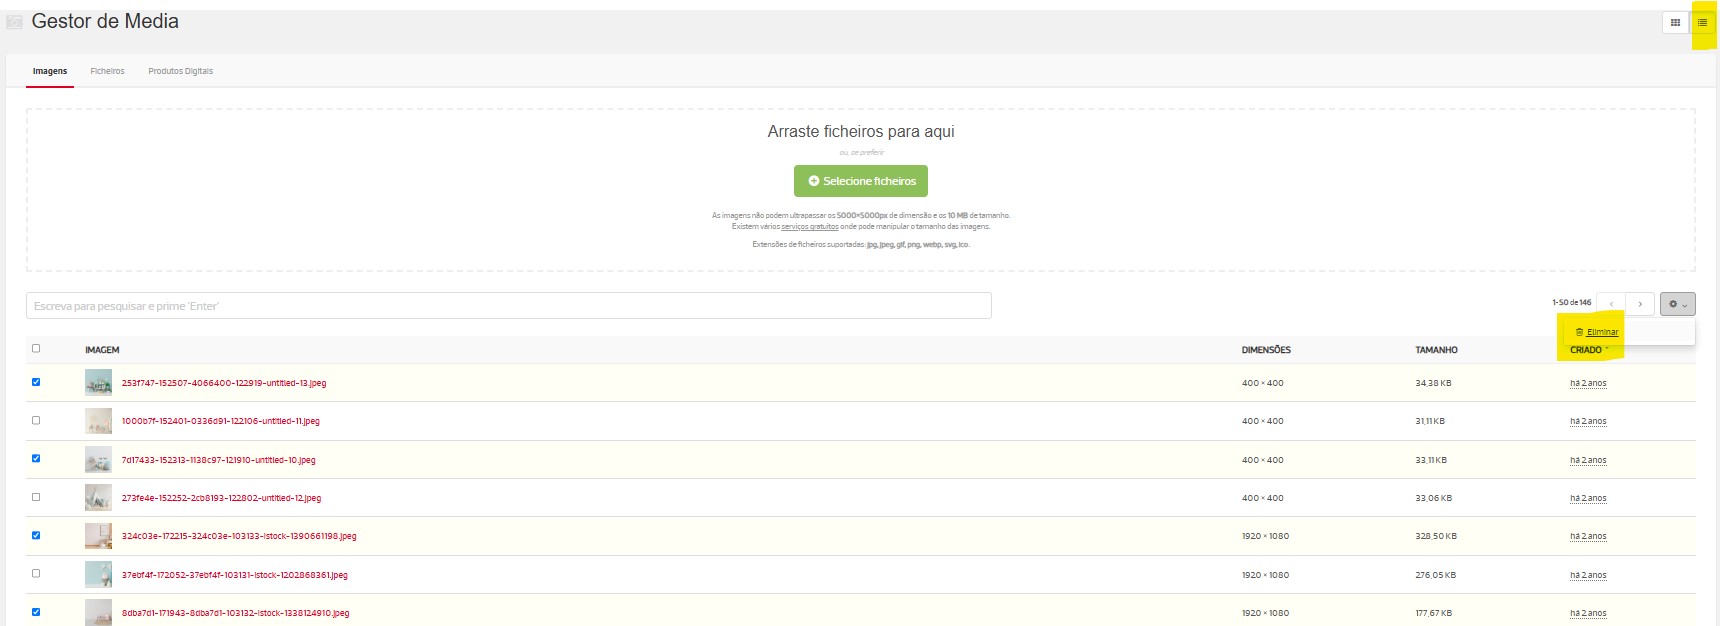Switch to the Produtos Digitais tab
This screenshot has width=1720, height=626.
180,71
